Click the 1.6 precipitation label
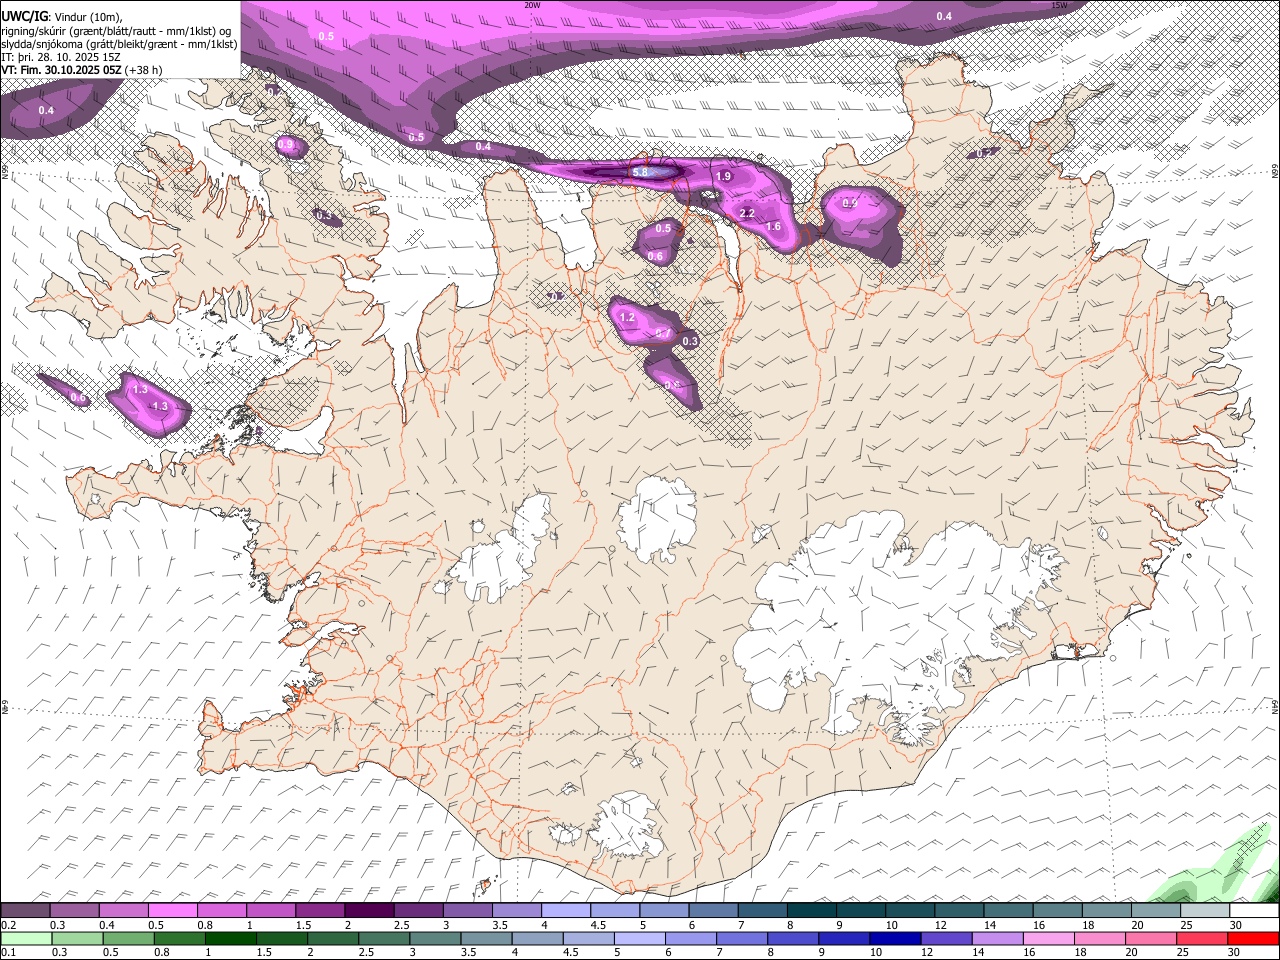Image resolution: width=1280 pixels, height=960 pixels. (x=773, y=227)
